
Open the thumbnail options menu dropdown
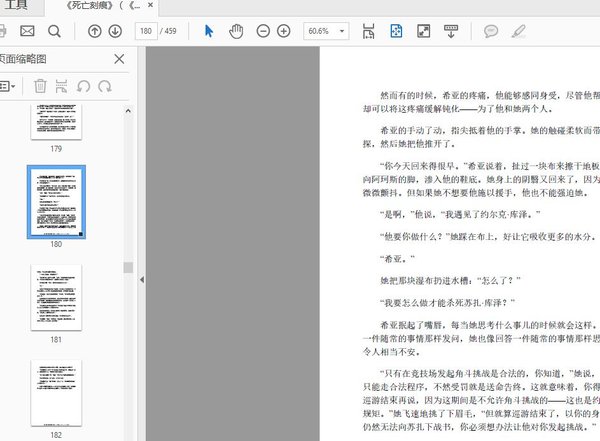tap(7, 86)
